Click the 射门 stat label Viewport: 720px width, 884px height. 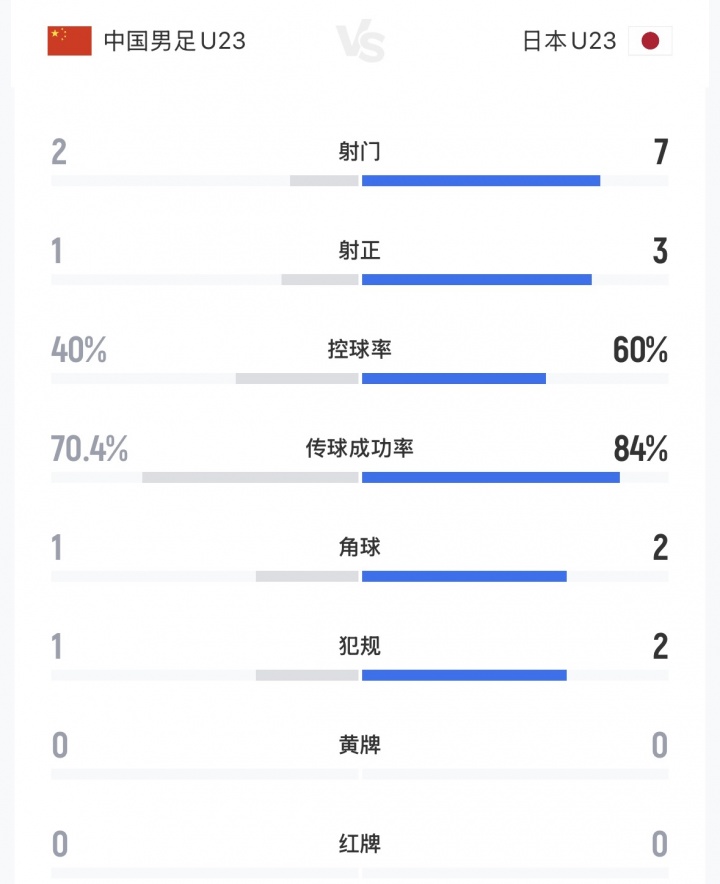(360, 152)
